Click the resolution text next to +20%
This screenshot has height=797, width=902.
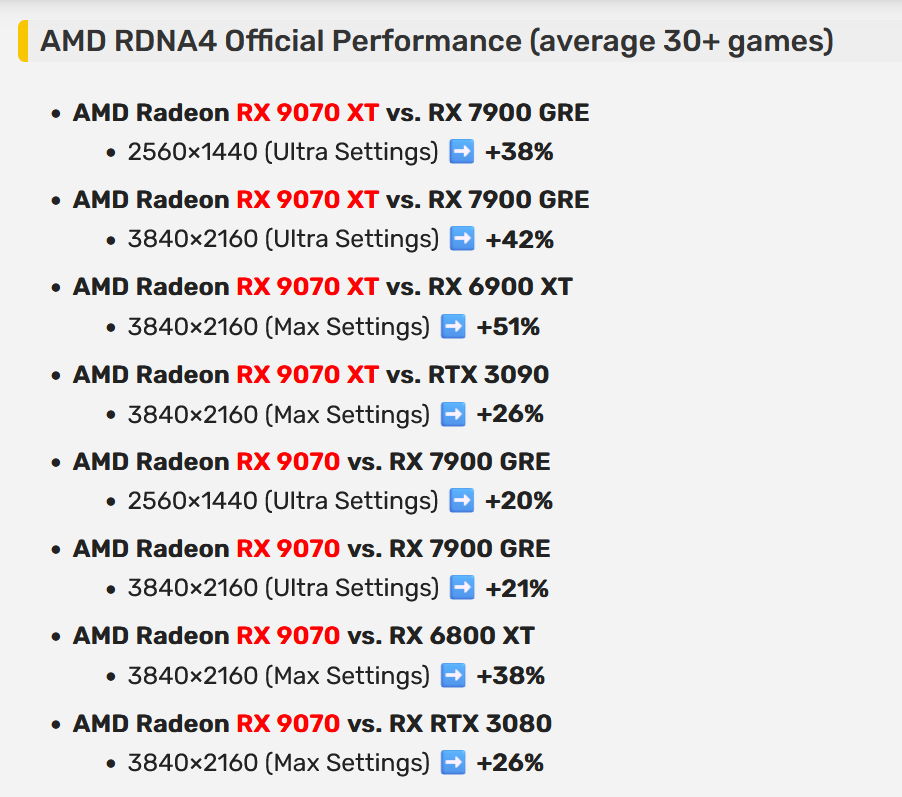click(283, 501)
